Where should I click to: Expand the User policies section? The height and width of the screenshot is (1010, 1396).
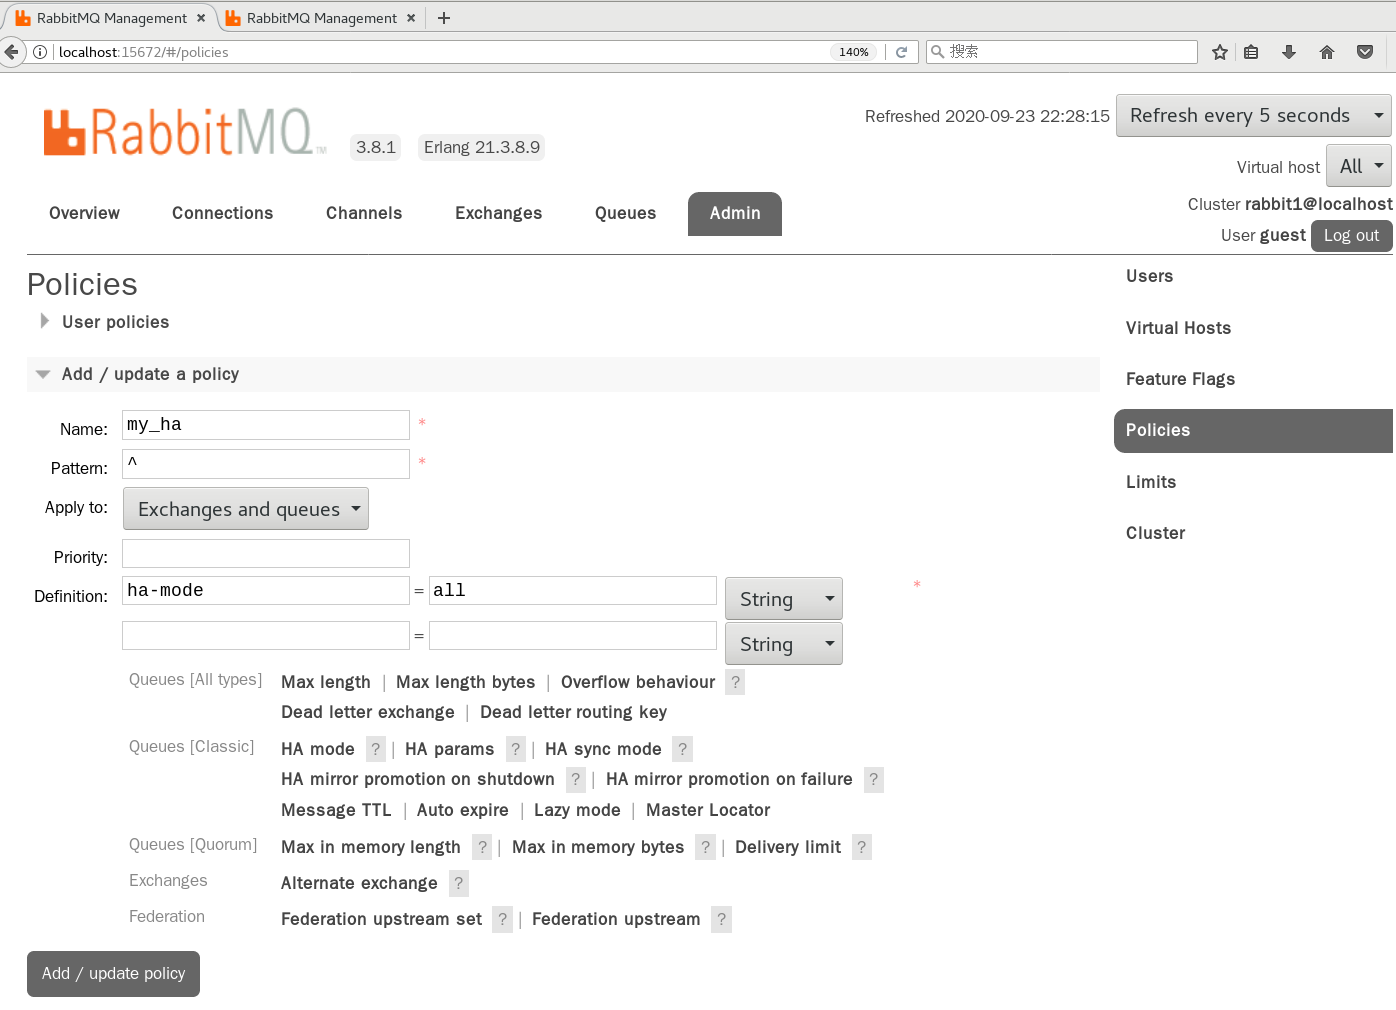click(115, 322)
